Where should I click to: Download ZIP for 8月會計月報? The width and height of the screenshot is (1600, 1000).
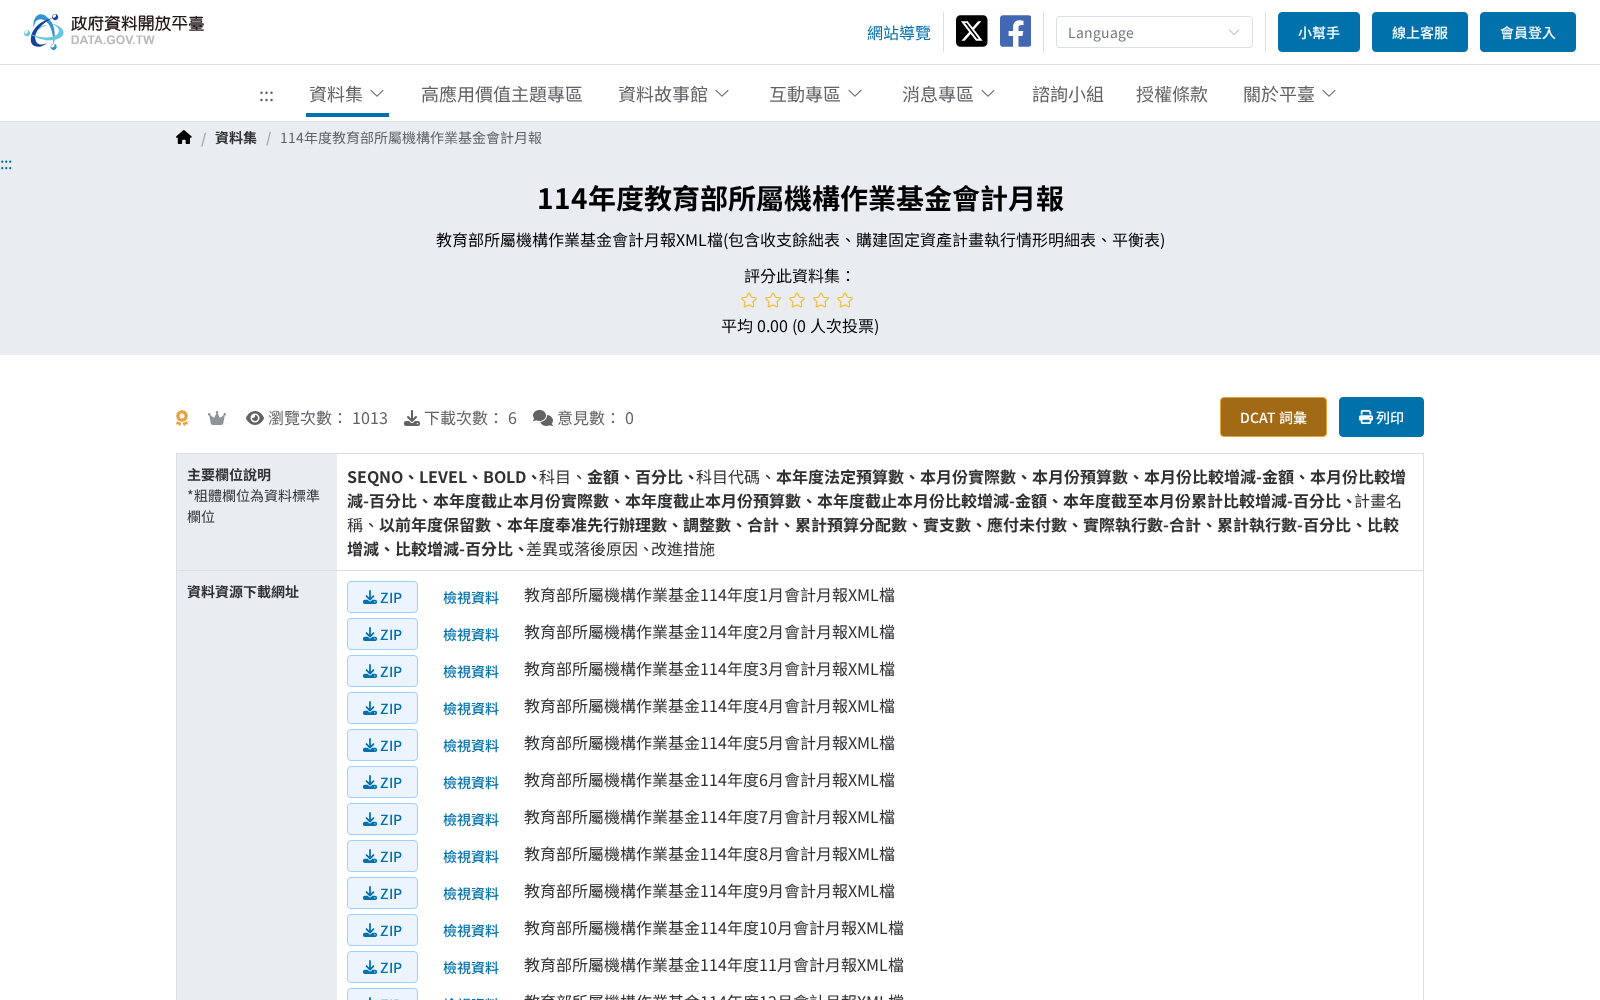click(382, 856)
